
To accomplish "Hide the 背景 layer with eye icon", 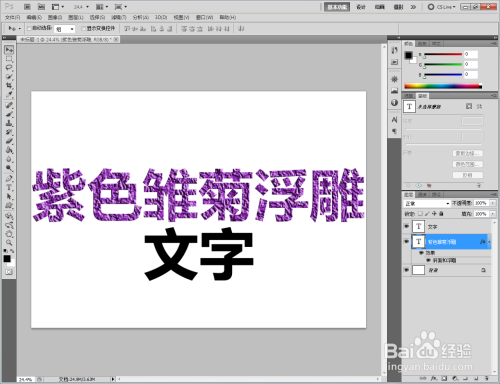I will [x=406, y=270].
